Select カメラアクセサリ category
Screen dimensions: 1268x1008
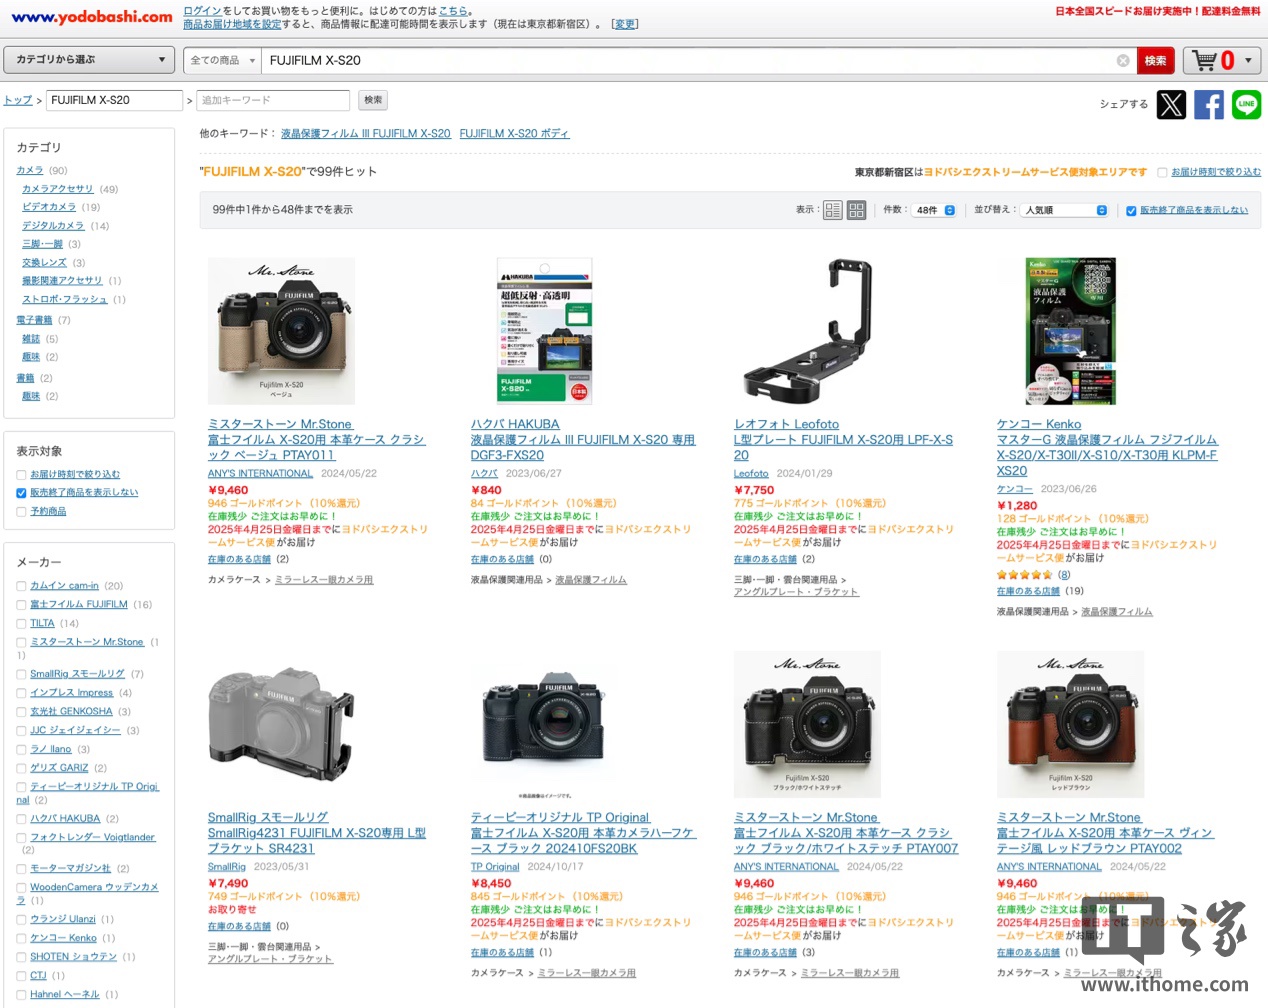click(x=58, y=189)
